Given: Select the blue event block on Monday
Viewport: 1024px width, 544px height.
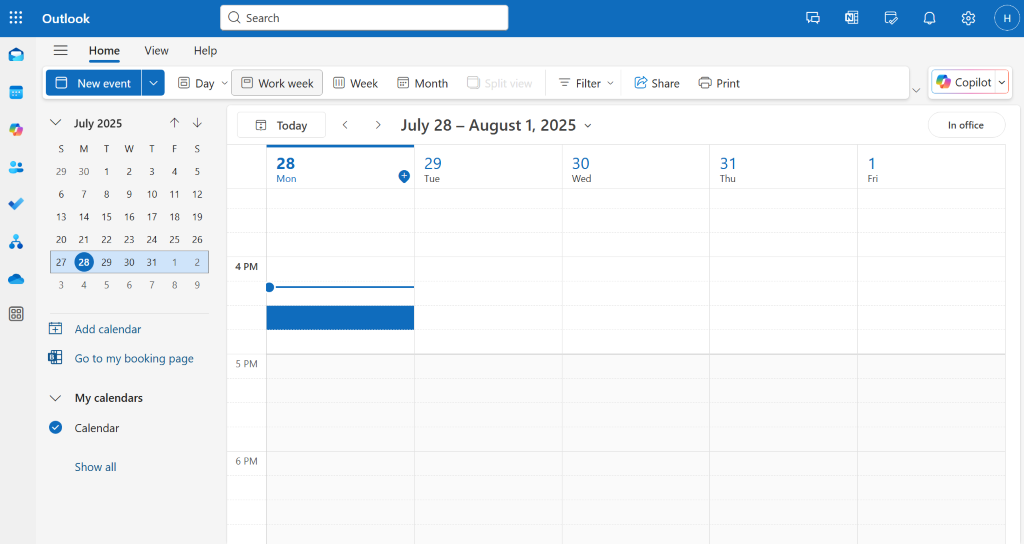Looking at the screenshot, I should (x=340, y=317).
